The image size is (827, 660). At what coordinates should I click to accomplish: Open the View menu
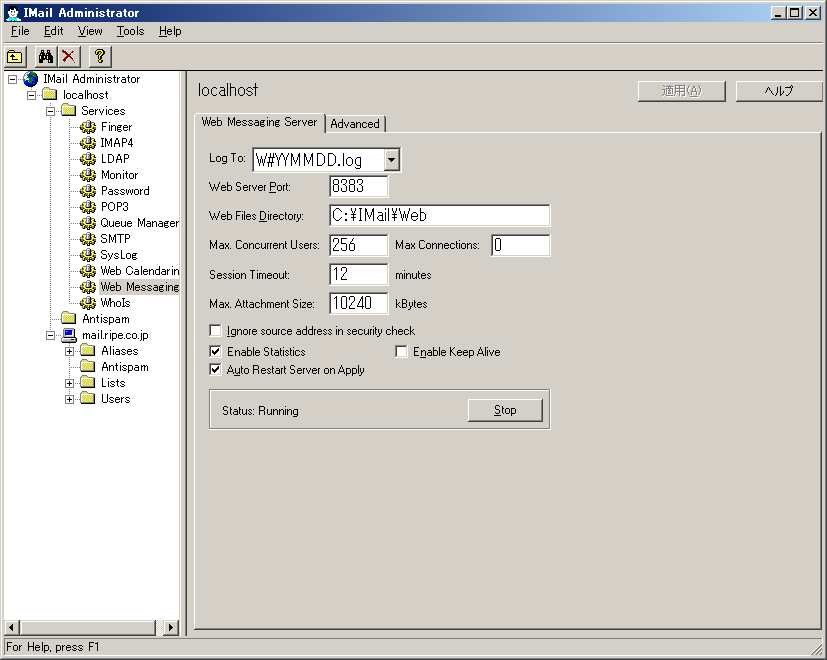tap(90, 31)
